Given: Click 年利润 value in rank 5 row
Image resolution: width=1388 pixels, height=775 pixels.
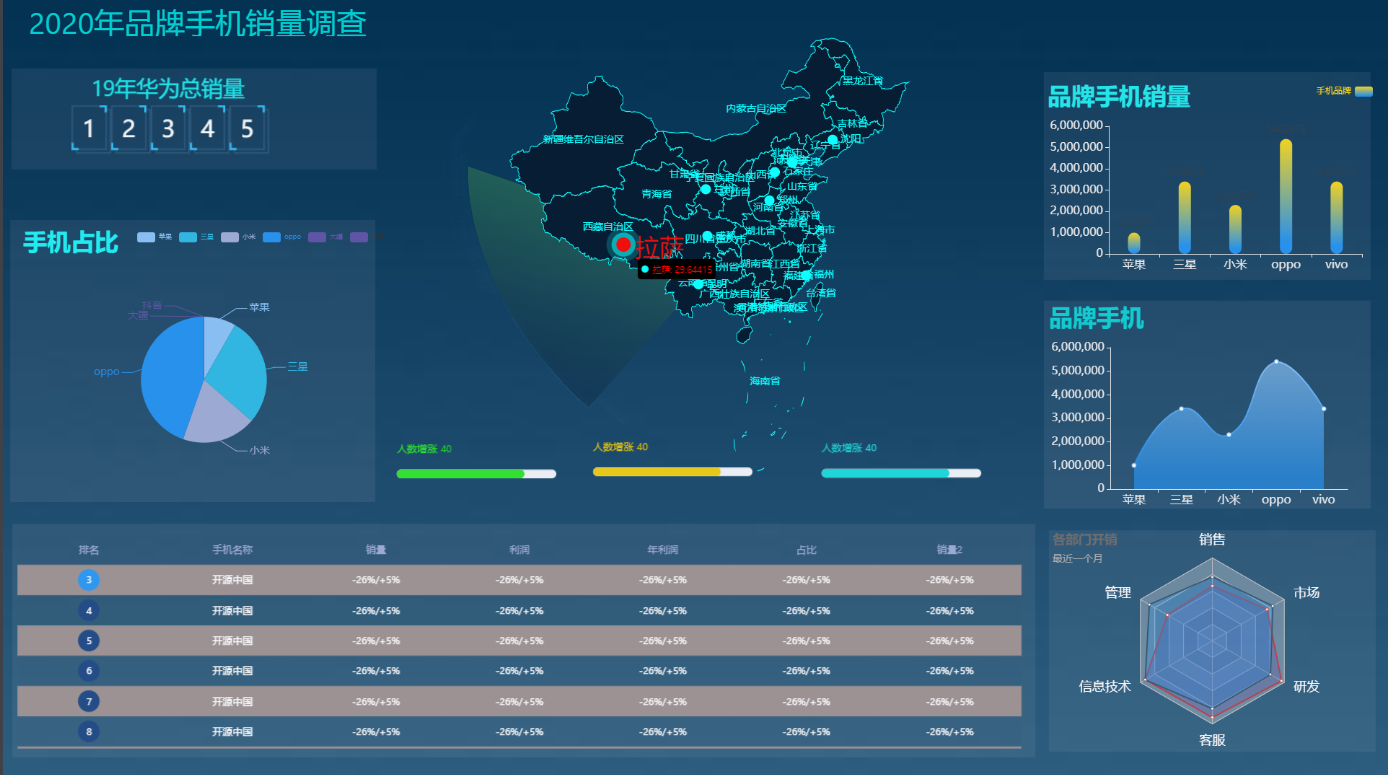Looking at the screenshot, I should coord(663,641).
